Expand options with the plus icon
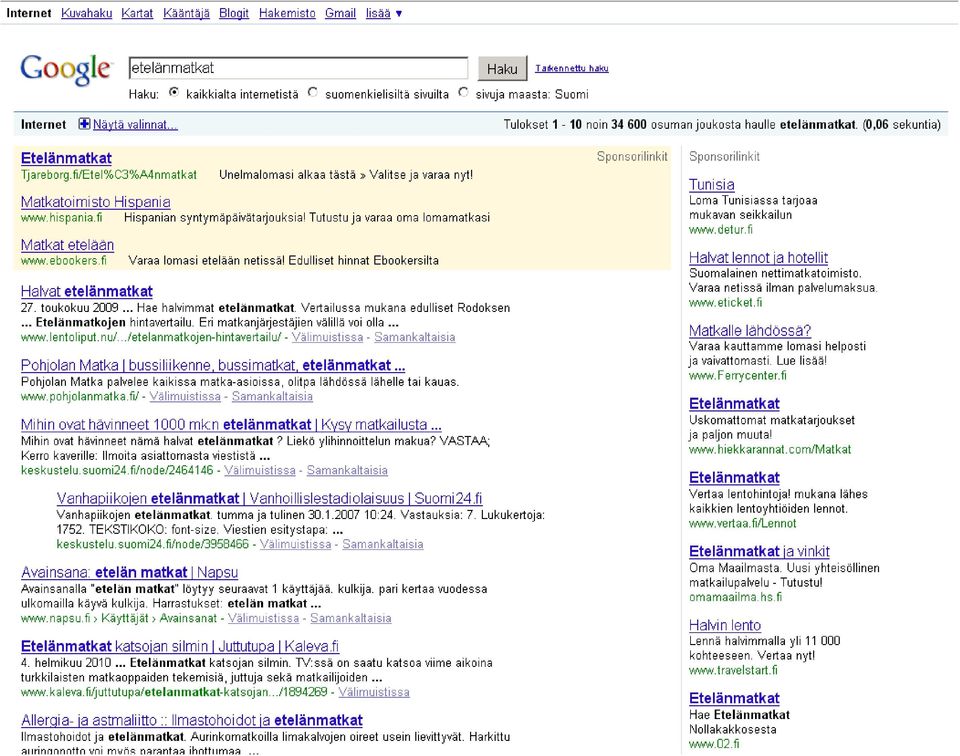 tap(84, 124)
